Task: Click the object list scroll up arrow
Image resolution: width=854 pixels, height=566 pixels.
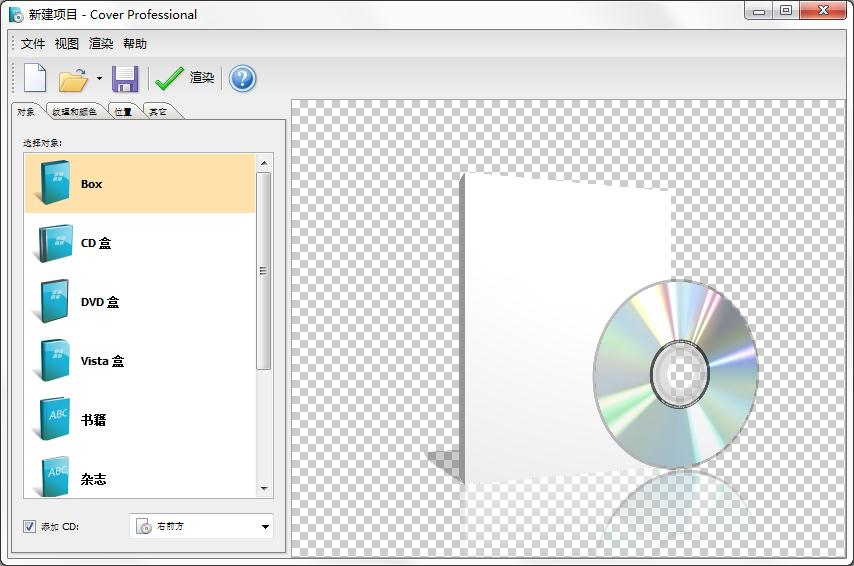Action: tap(264, 163)
